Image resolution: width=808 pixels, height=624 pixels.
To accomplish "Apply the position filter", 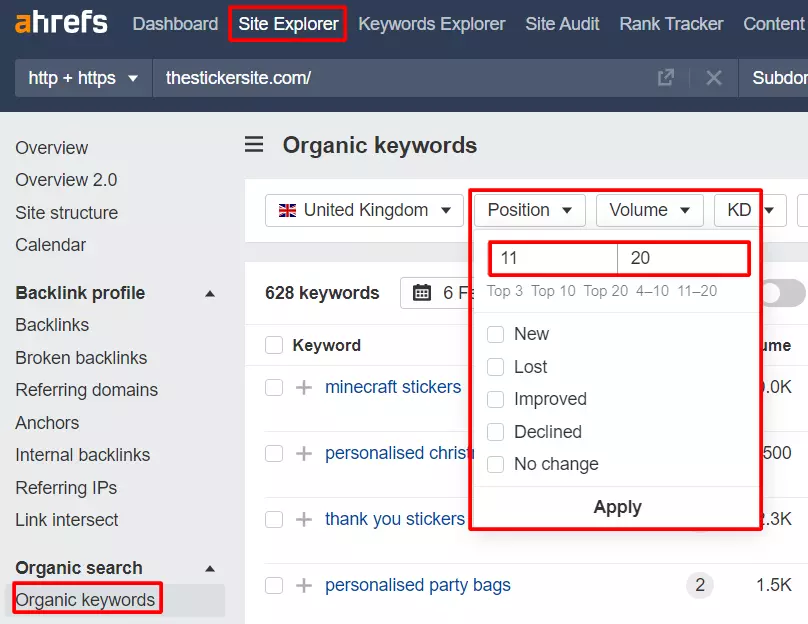I will pyautogui.click(x=617, y=508).
